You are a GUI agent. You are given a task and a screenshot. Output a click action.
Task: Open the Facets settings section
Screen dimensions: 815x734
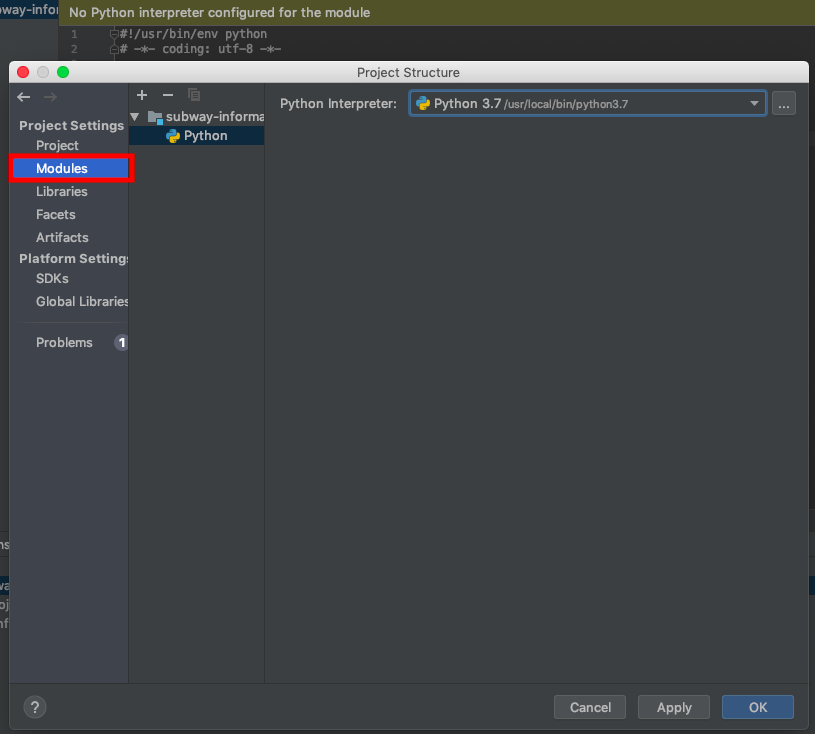click(55, 214)
